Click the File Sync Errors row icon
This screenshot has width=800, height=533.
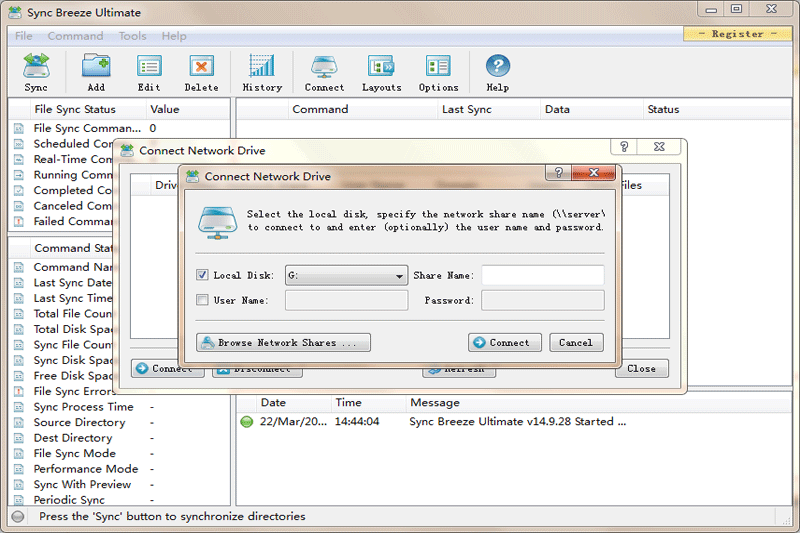click(19, 391)
